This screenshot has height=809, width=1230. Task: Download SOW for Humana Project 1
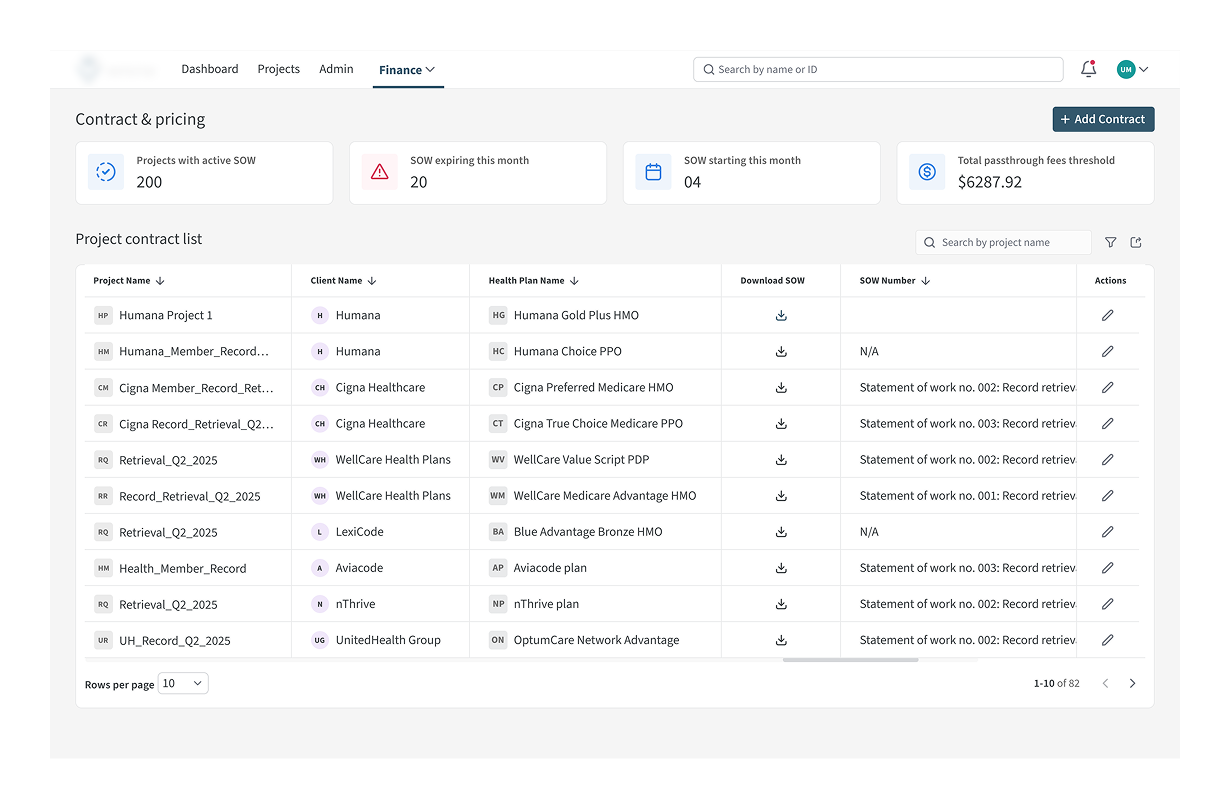[x=781, y=315]
